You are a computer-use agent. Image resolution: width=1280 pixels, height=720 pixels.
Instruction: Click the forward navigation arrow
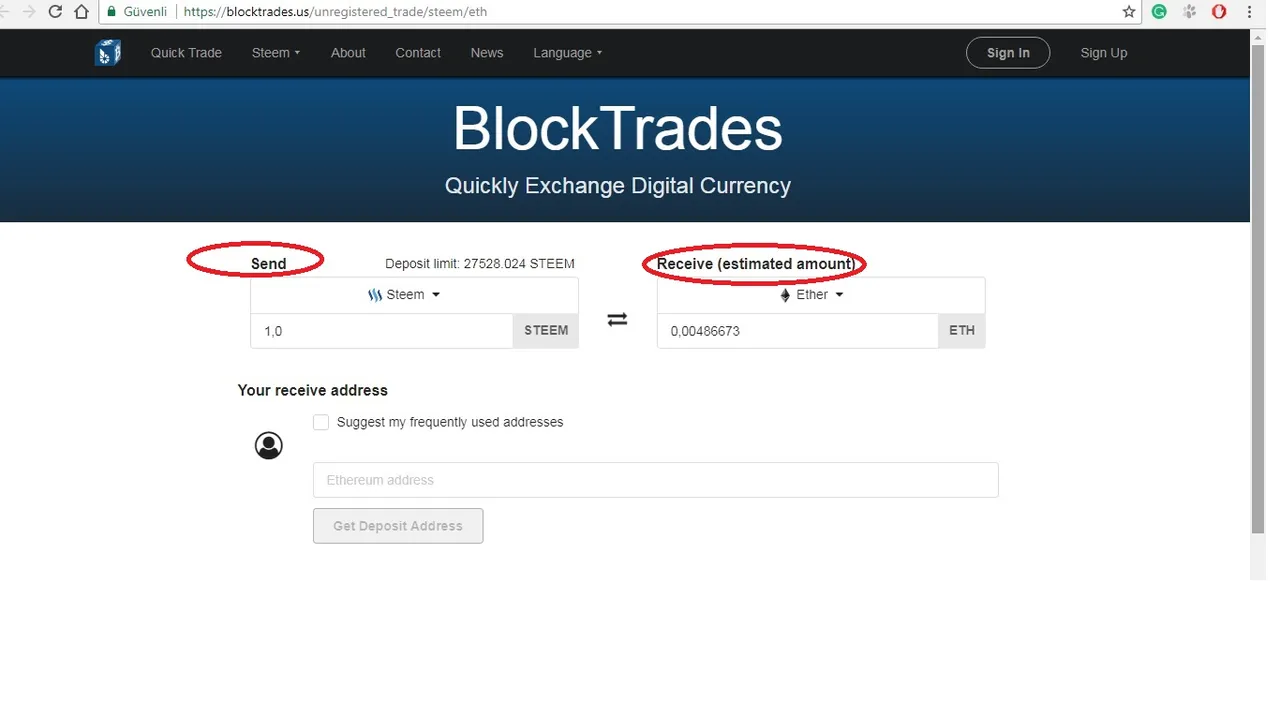29,12
